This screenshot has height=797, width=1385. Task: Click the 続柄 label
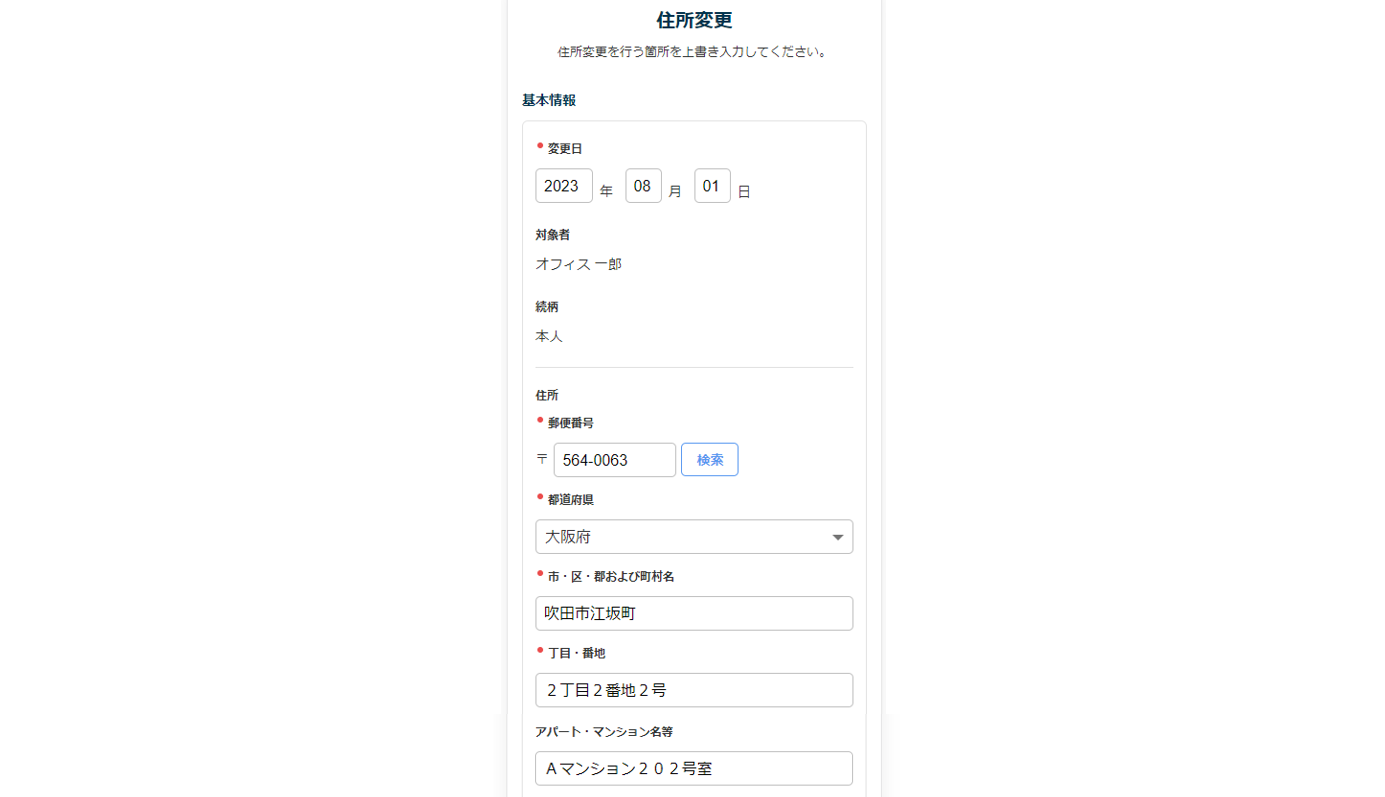pyautogui.click(x=547, y=307)
